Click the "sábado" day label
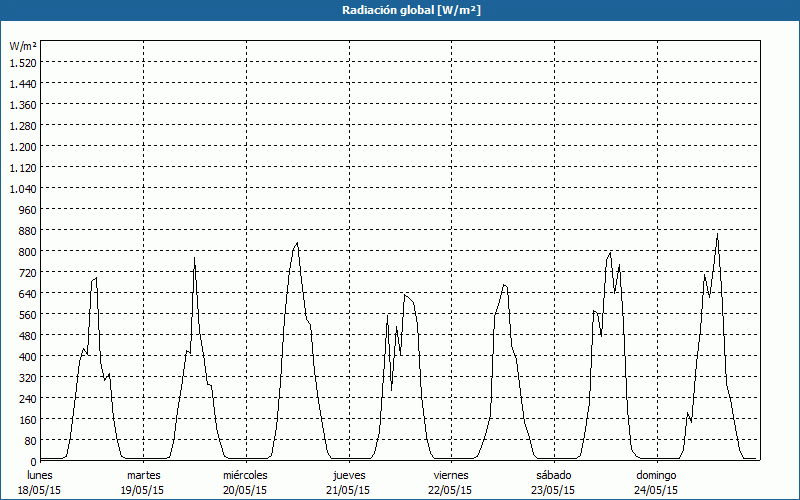Viewport: 800px width, 500px height. point(553,475)
